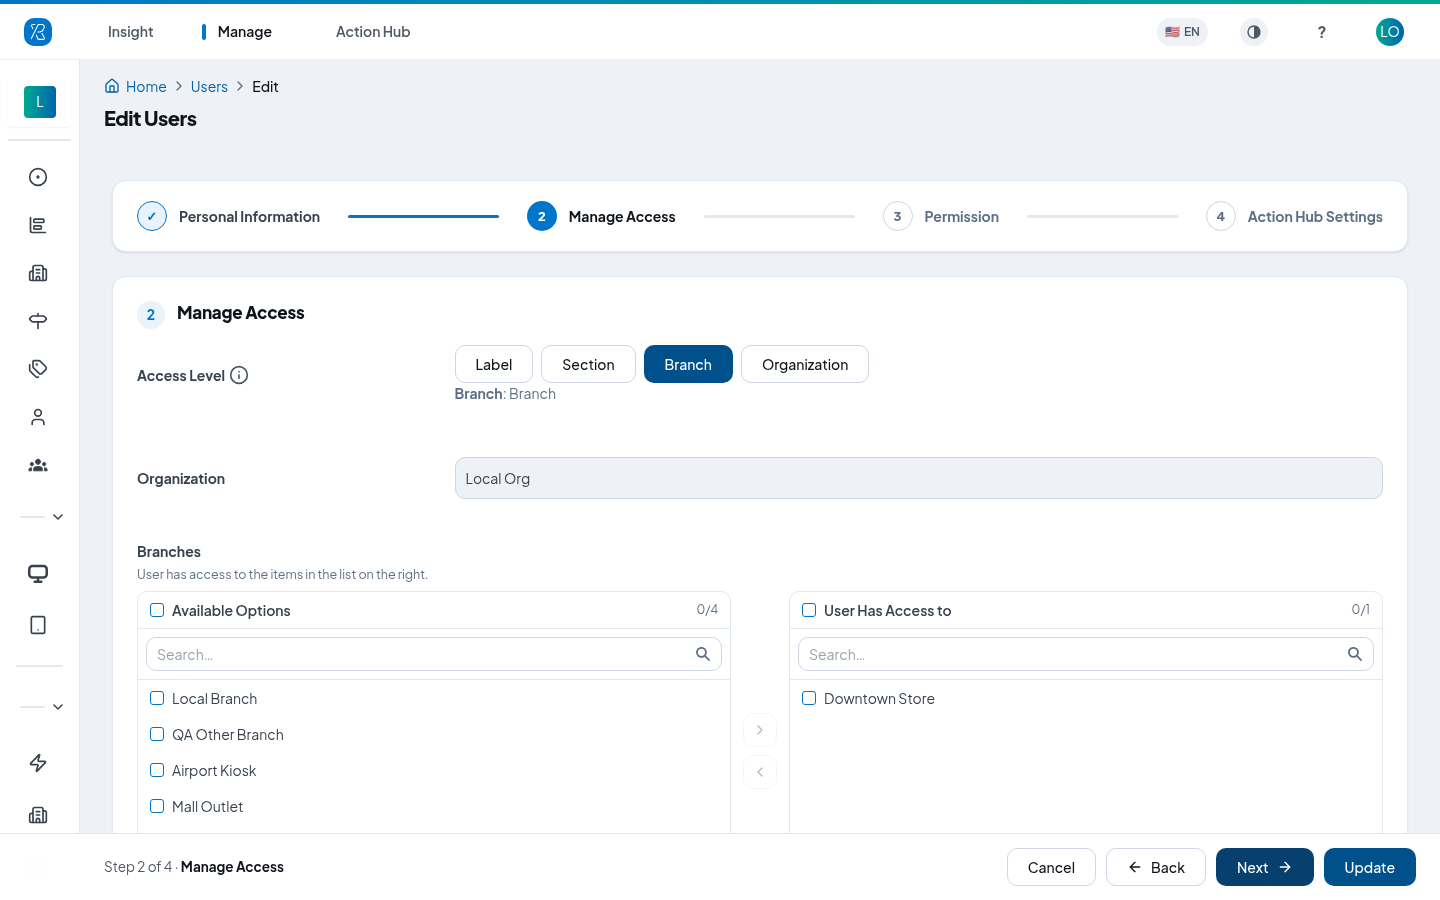
Task: Open the L organization avatar in sidebar
Action: [x=40, y=102]
